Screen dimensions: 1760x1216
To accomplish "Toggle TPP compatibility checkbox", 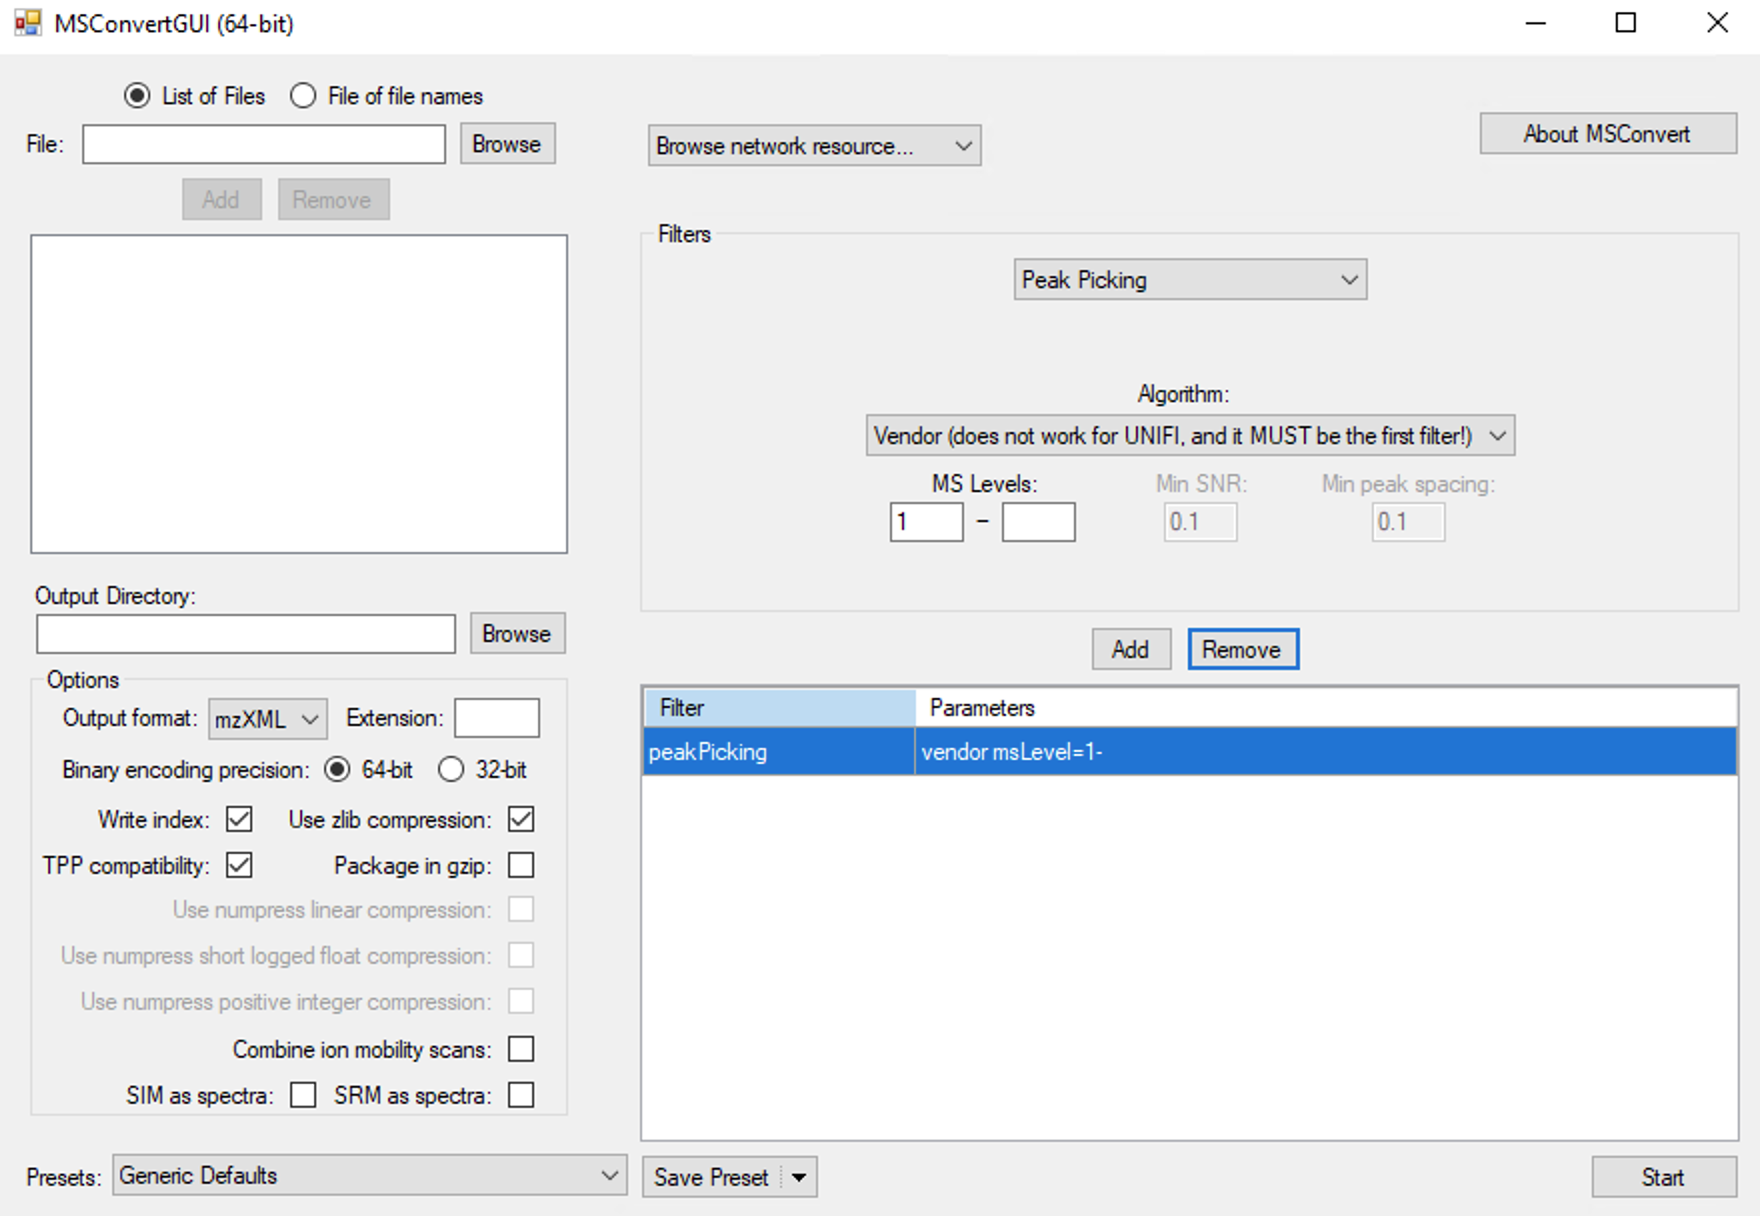I will tap(239, 865).
